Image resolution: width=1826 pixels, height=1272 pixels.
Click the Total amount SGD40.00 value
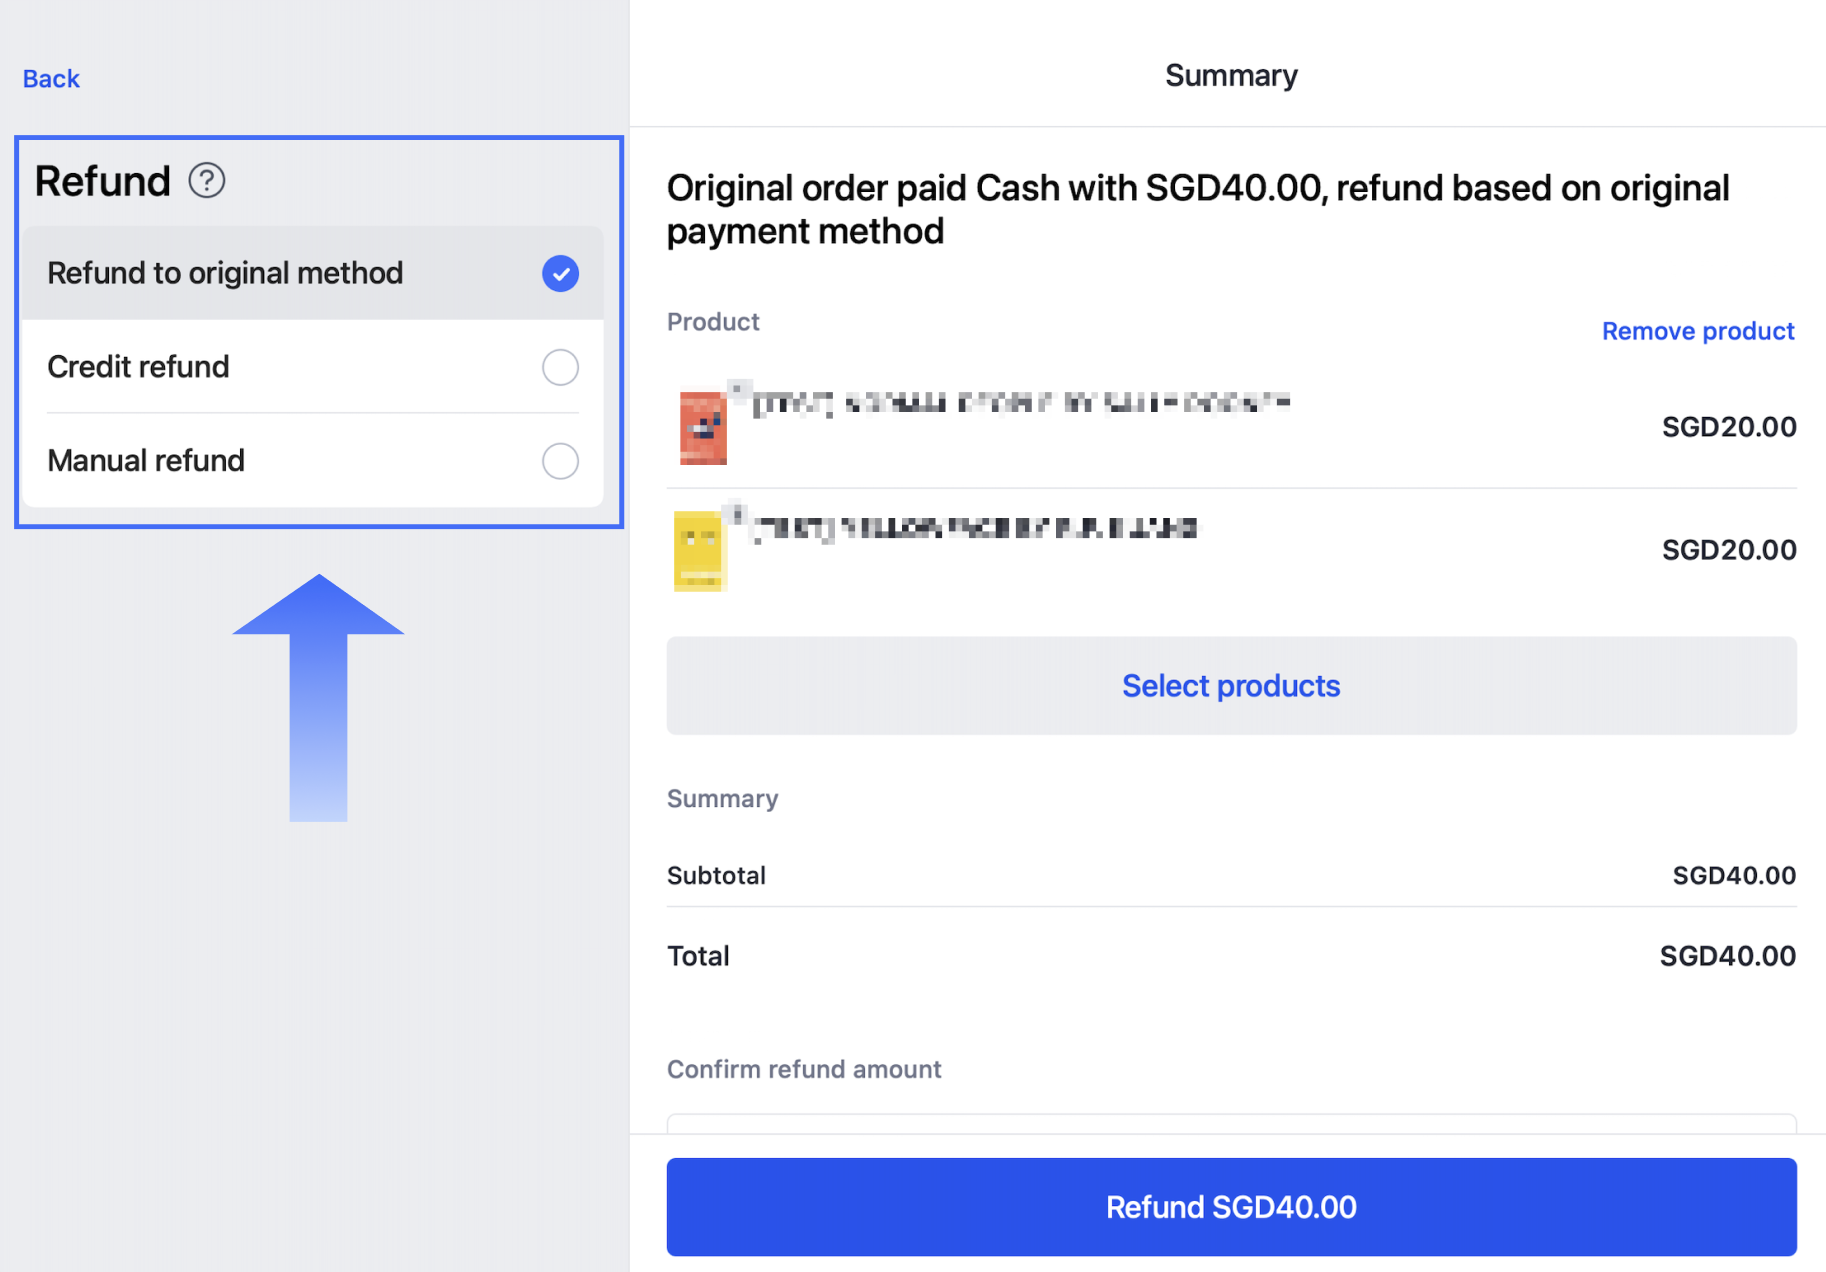[x=1727, y=956]
